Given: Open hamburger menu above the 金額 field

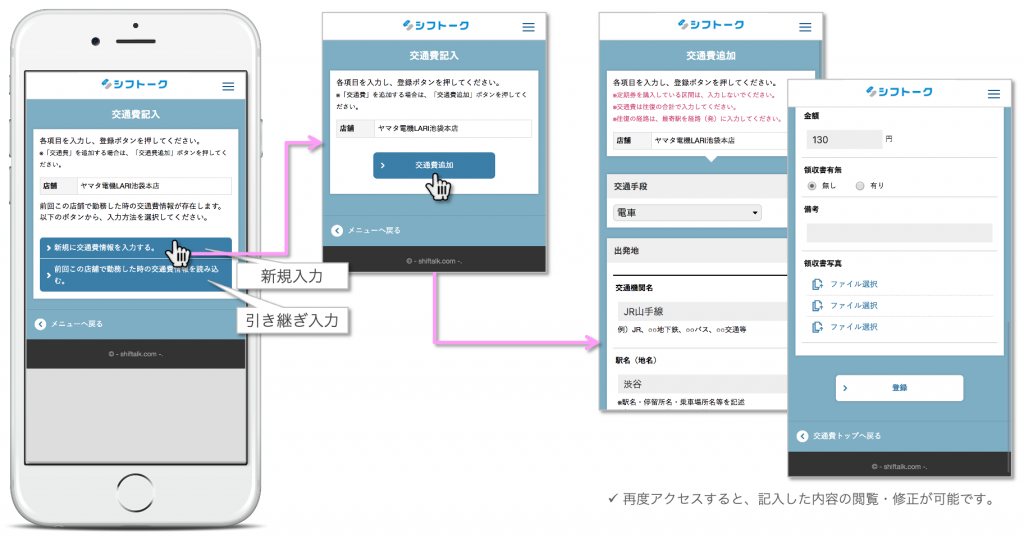Looking at the screenshot, I should (x=993, y=93).
